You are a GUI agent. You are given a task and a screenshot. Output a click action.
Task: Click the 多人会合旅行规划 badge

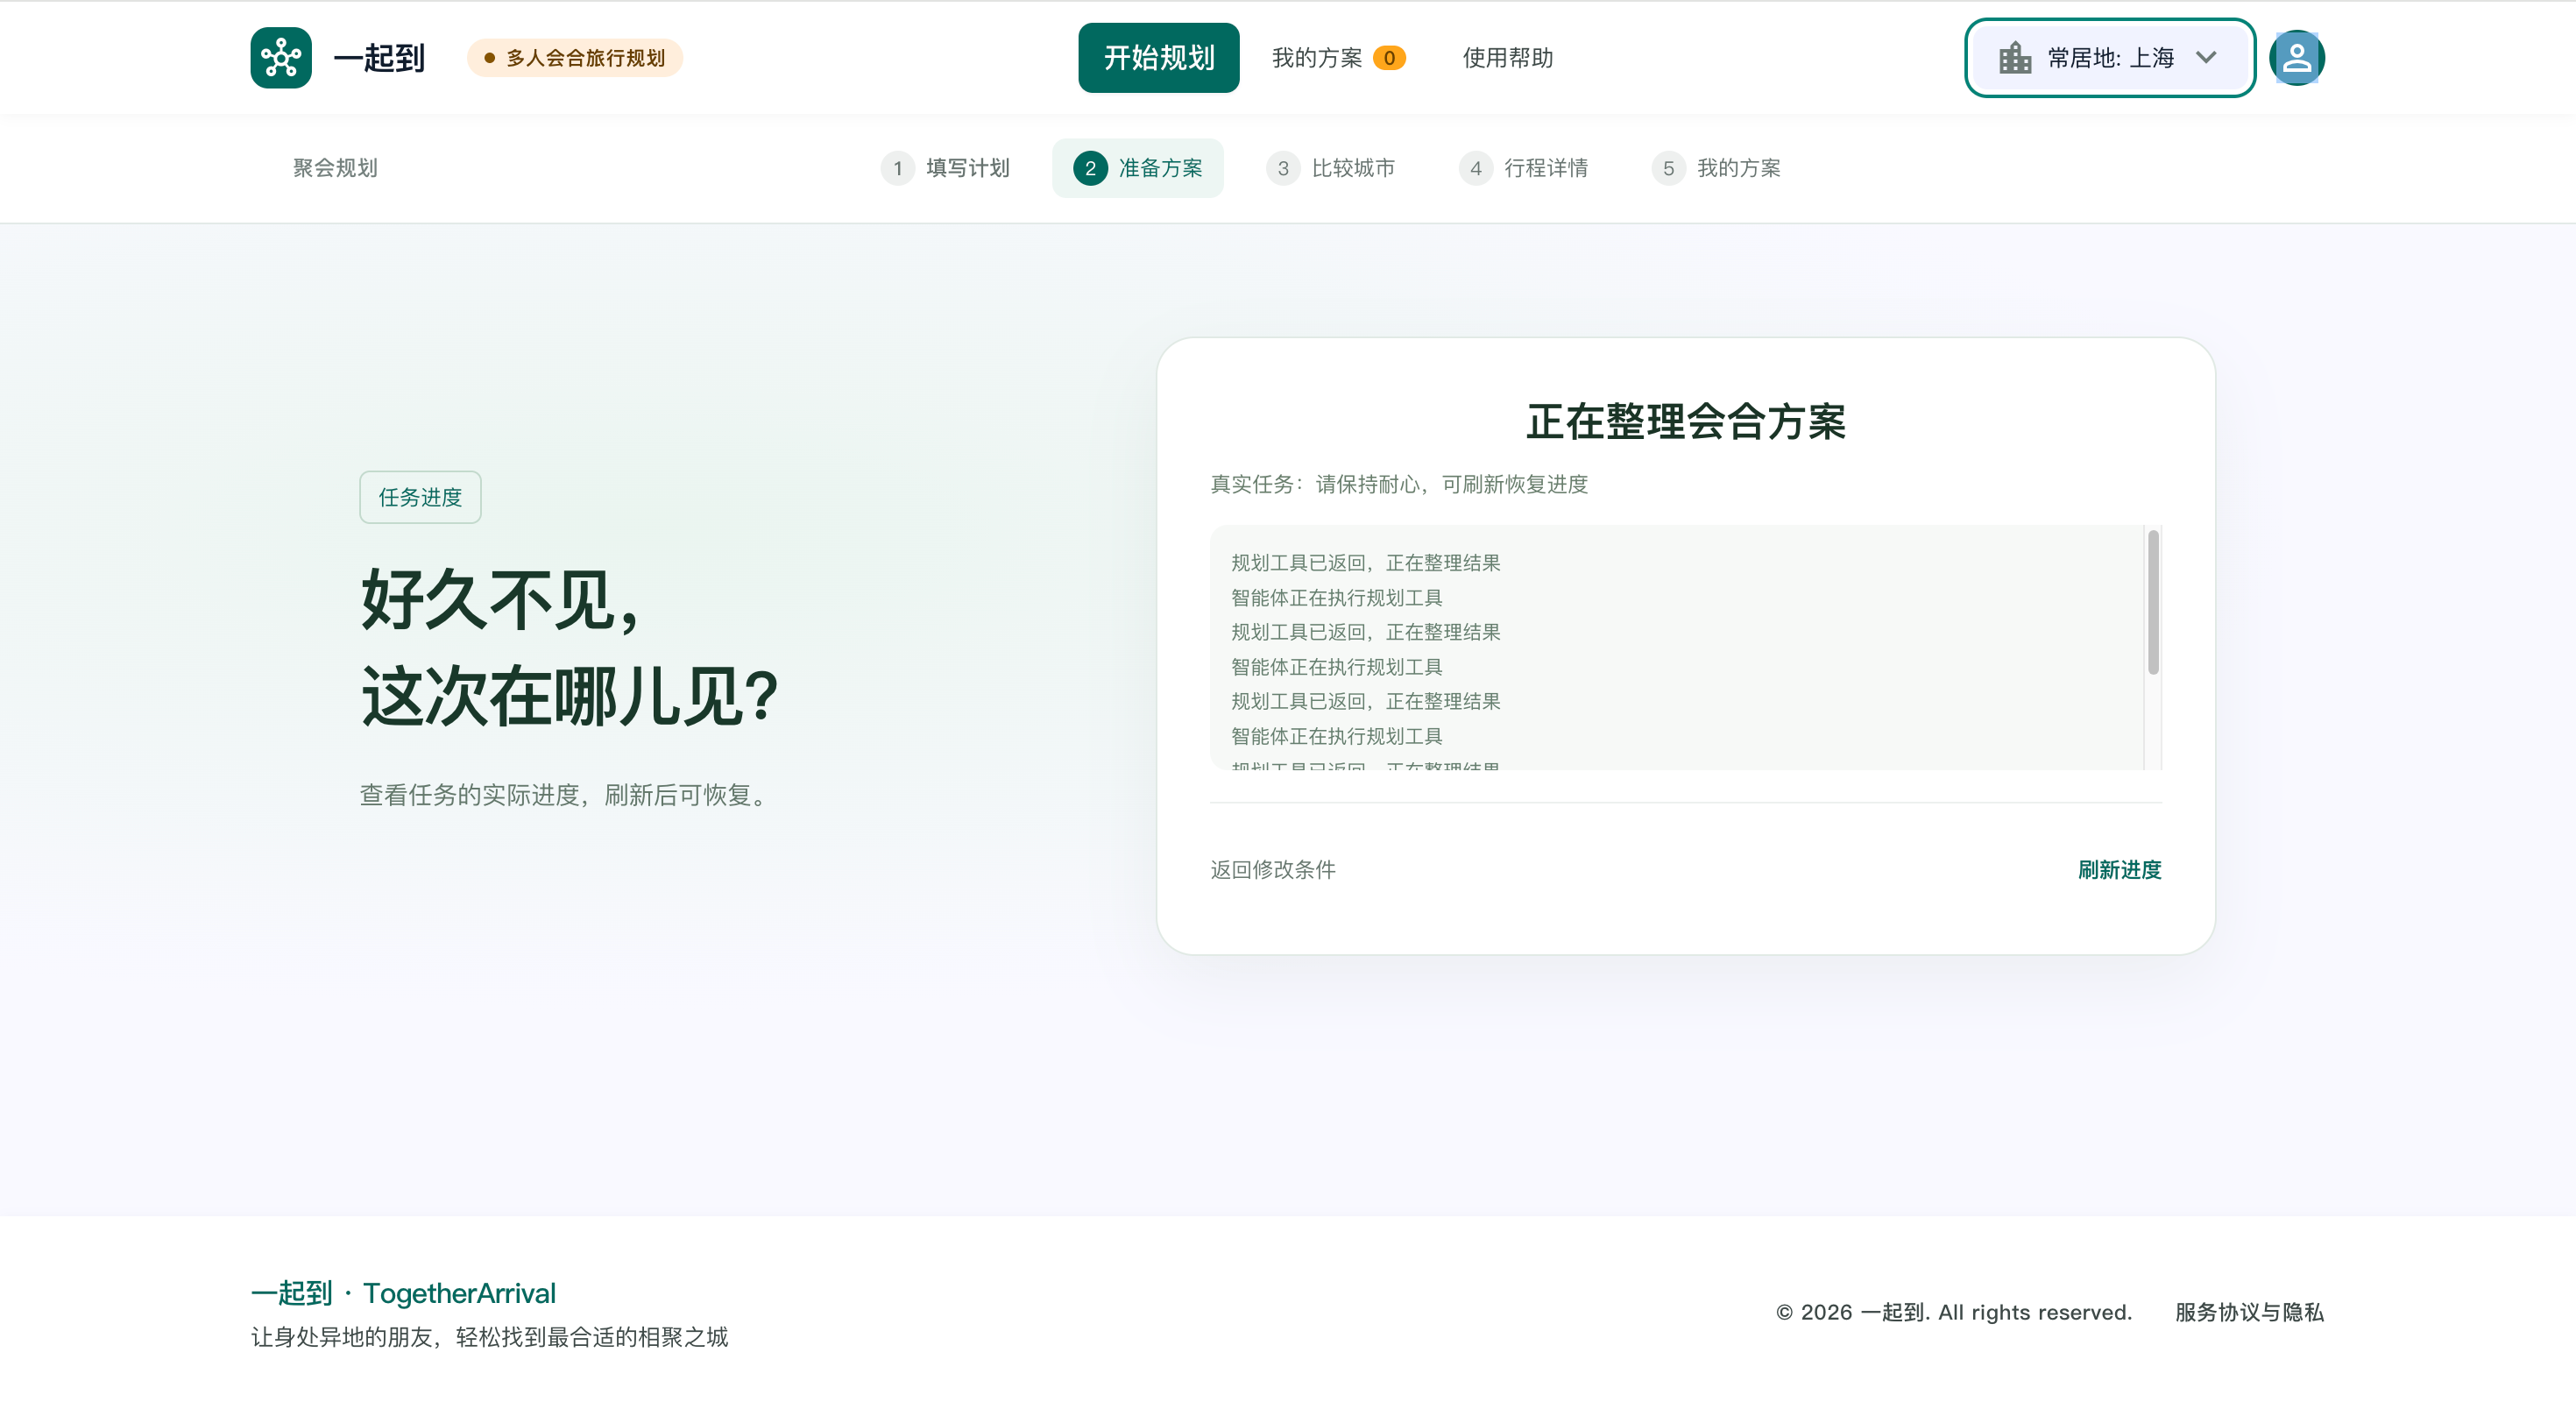click(x=575, y=58)
